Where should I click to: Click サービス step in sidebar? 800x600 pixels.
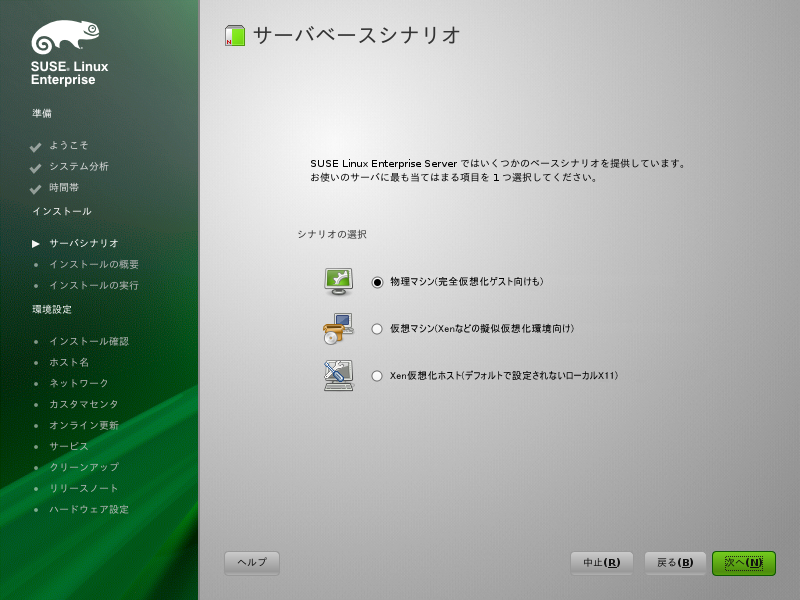[69, 446]
